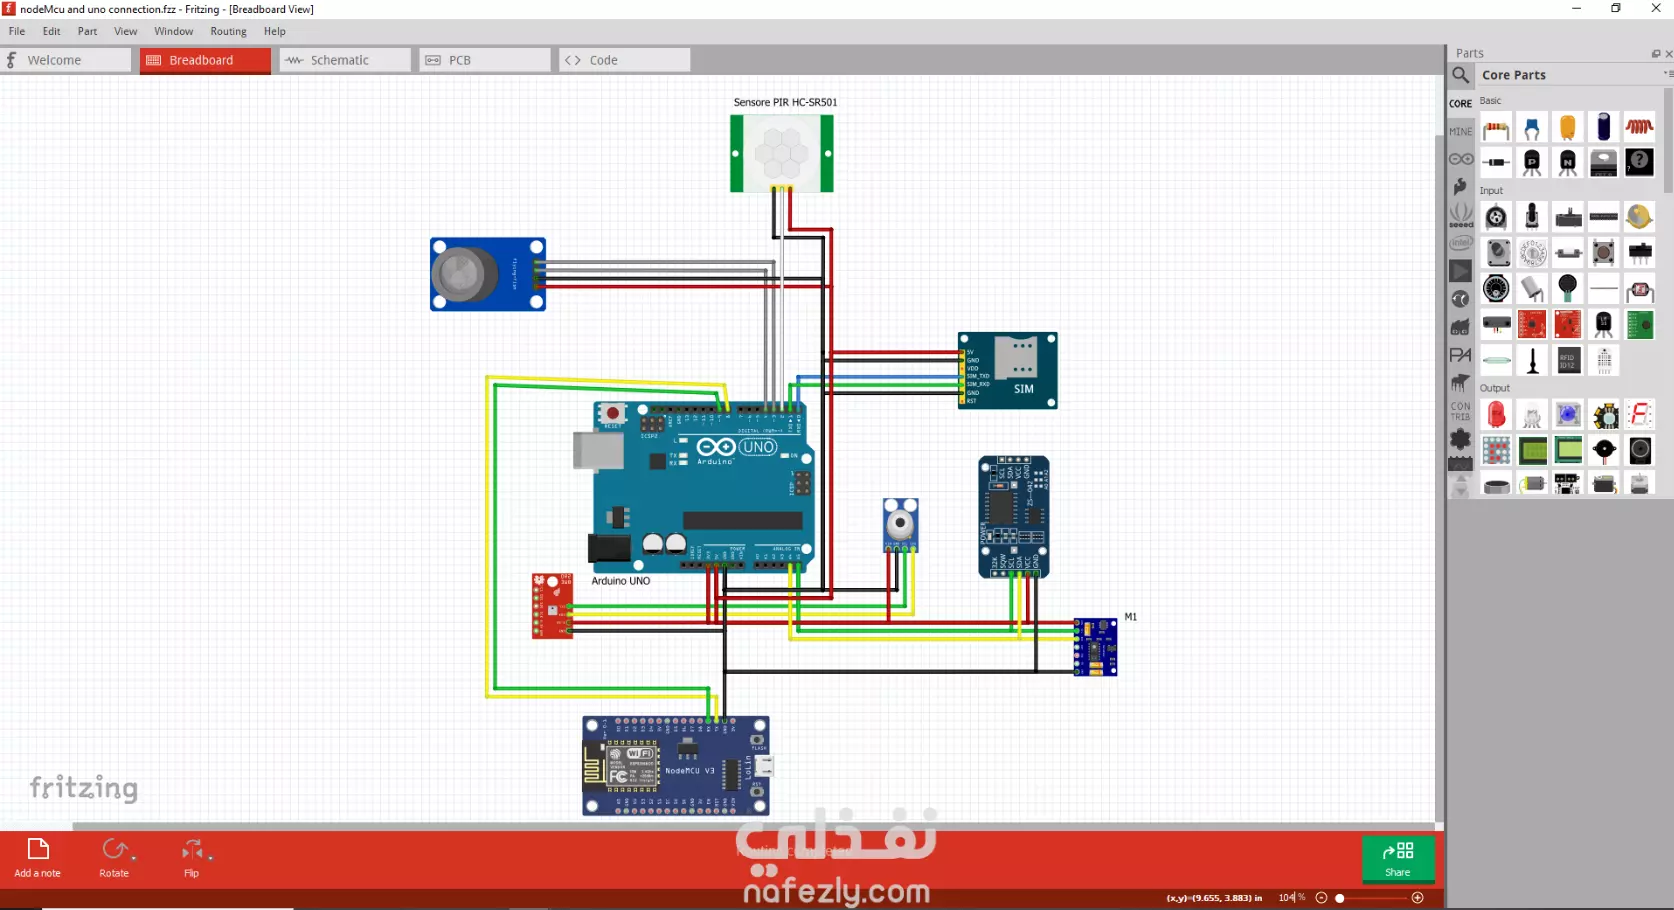Open the View menu

click(126, 31)
